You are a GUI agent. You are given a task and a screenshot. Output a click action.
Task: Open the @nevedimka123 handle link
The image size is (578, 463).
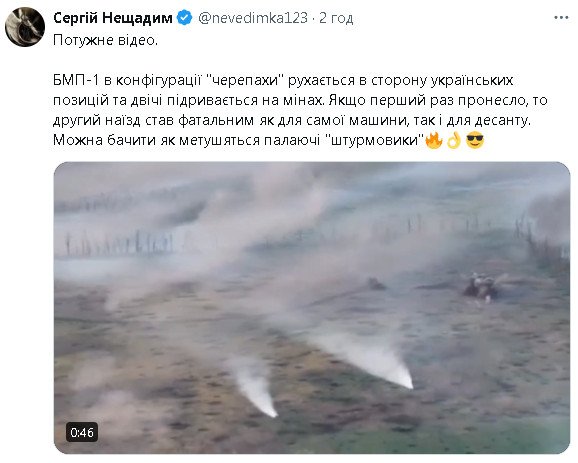tap(253, 18)
